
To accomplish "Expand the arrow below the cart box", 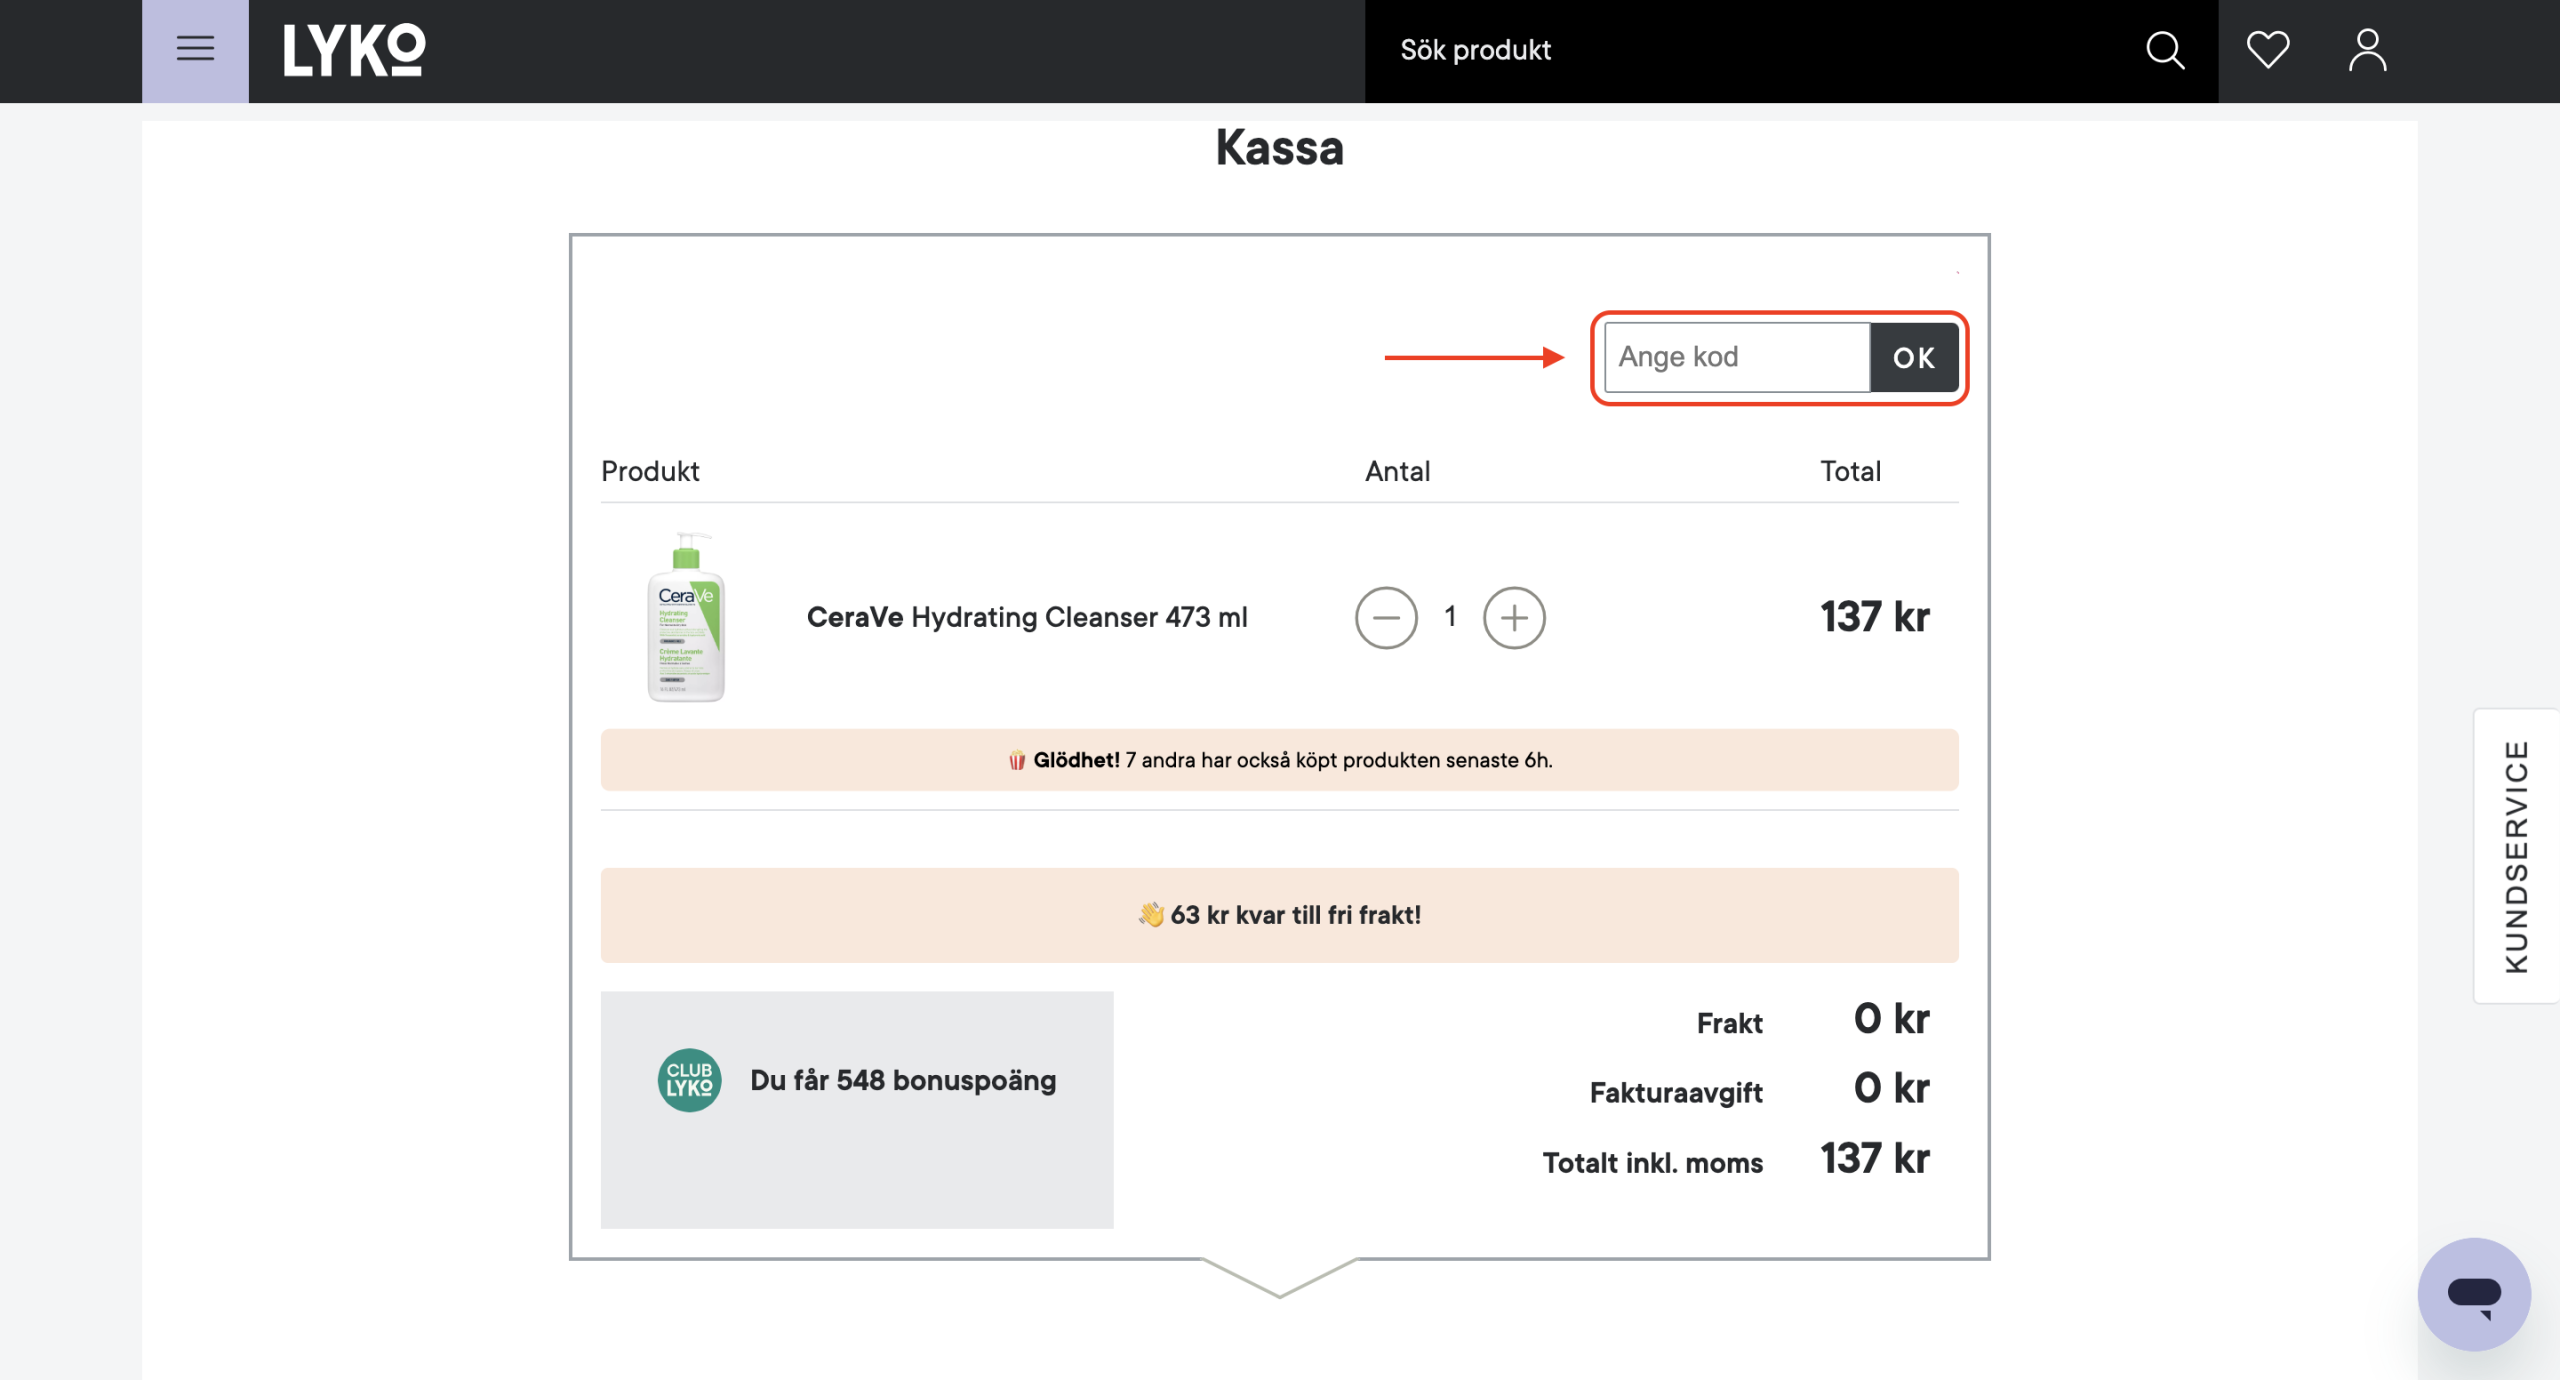I will pyautogui.click(x=1279, y=1278).
